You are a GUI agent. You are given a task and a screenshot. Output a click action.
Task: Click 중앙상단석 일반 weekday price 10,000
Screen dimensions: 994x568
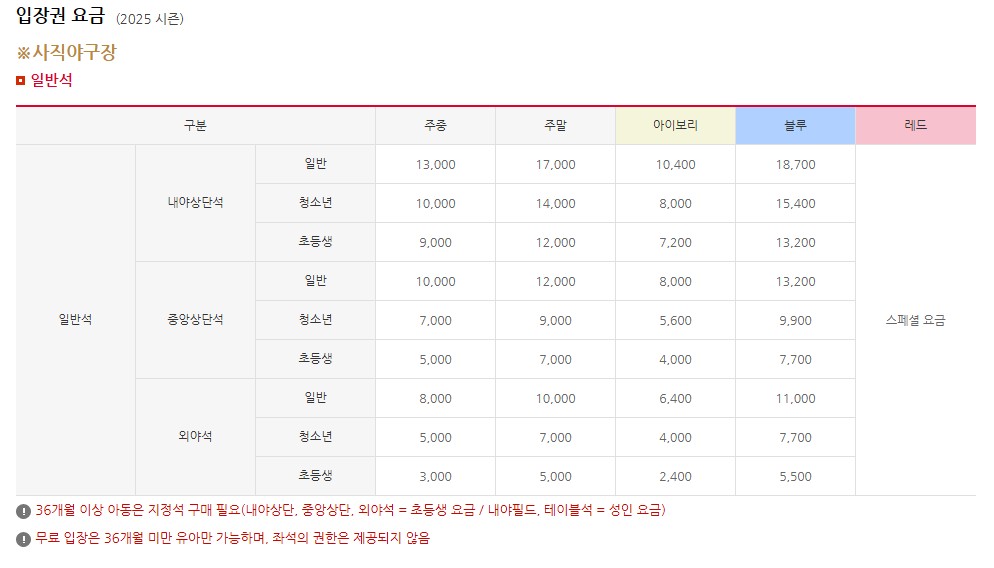(x=436, y=281)
